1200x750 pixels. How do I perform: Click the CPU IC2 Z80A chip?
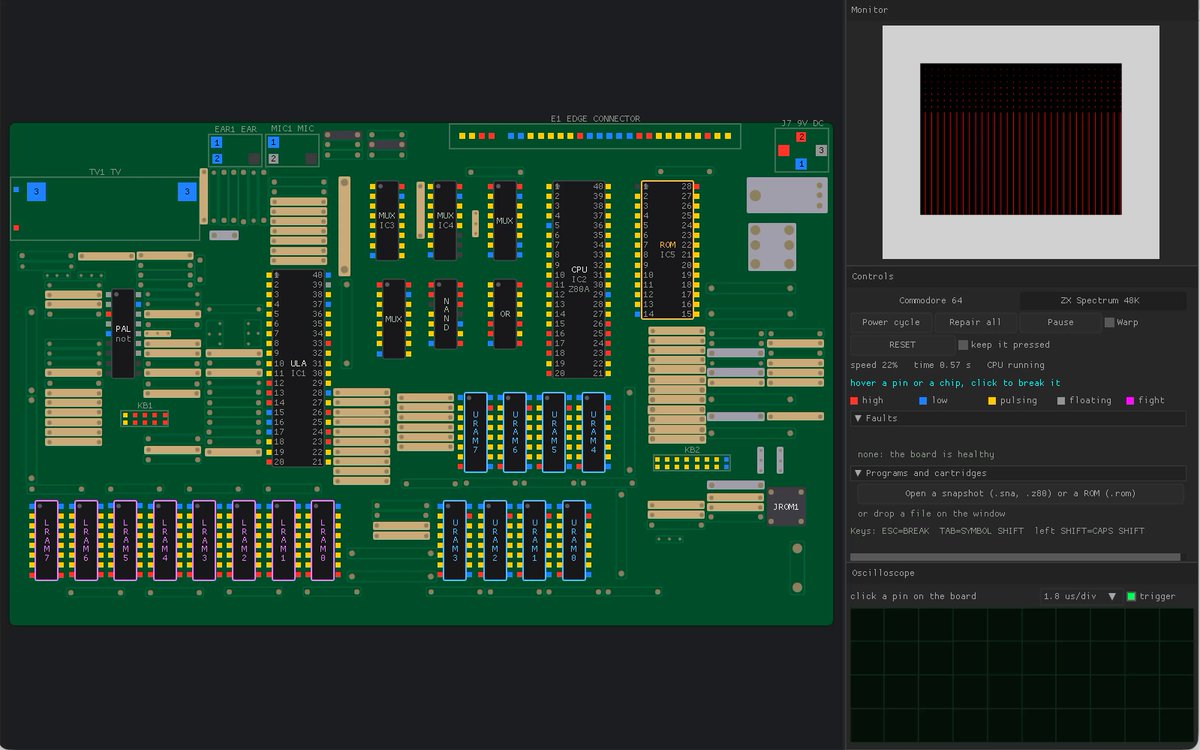579,279
